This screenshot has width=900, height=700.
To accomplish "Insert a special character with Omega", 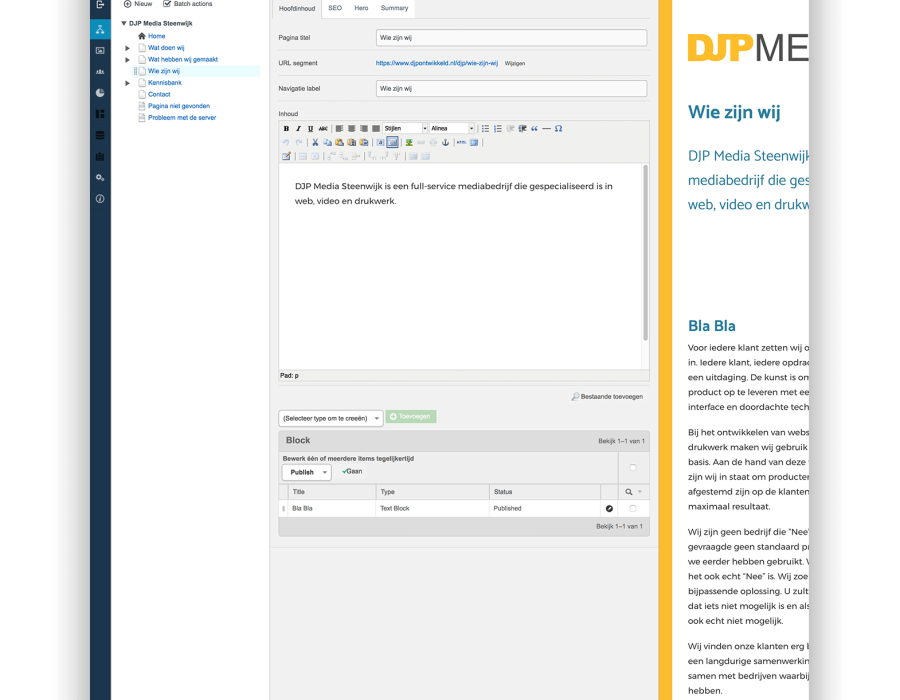I will 558,129.
